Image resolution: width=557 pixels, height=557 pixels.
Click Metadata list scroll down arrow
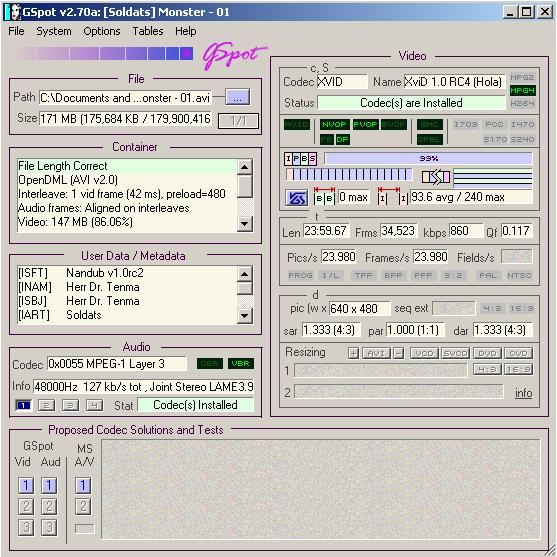(245, 315)
